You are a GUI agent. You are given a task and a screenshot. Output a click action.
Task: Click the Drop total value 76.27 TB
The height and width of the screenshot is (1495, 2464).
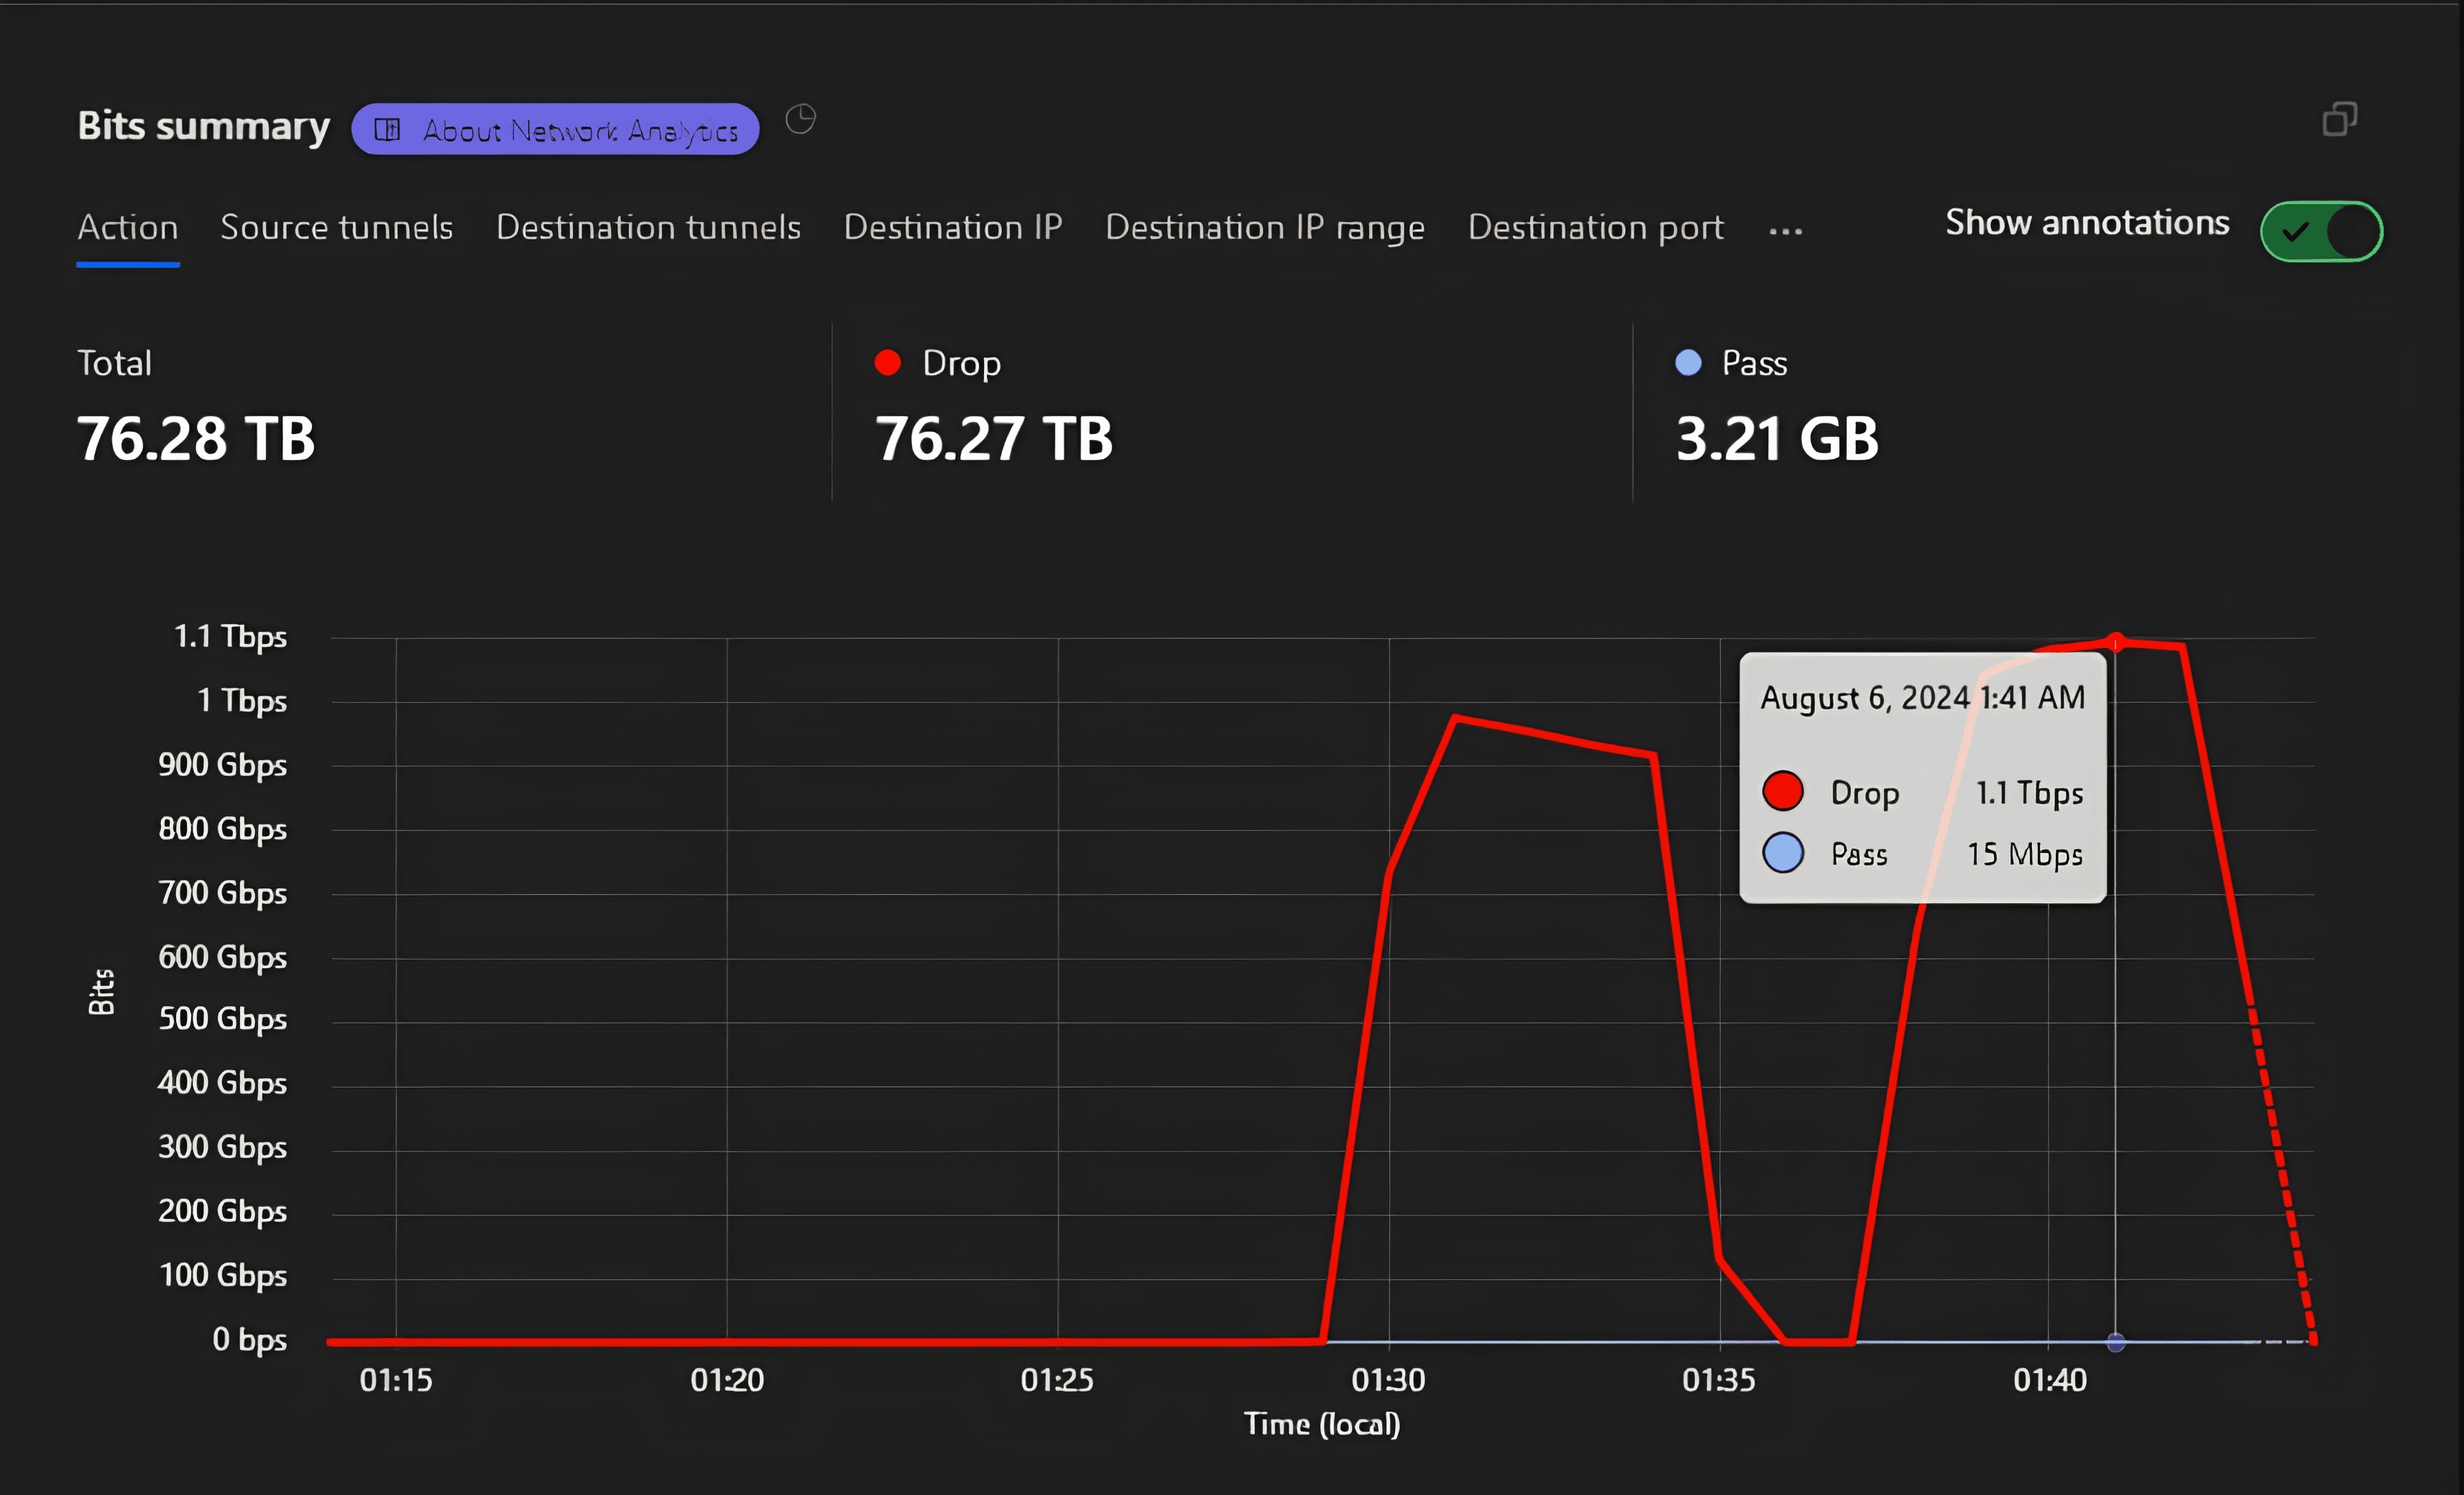pos(994,437)
